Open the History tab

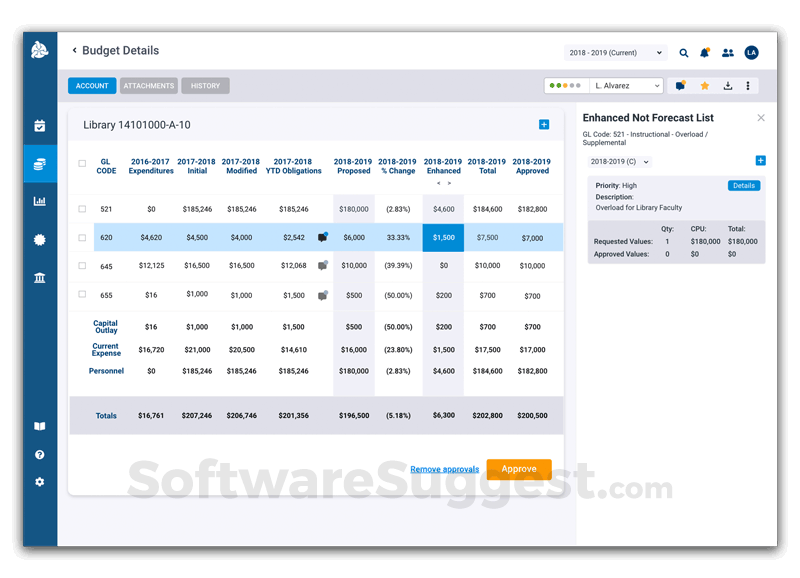point(205,86)
